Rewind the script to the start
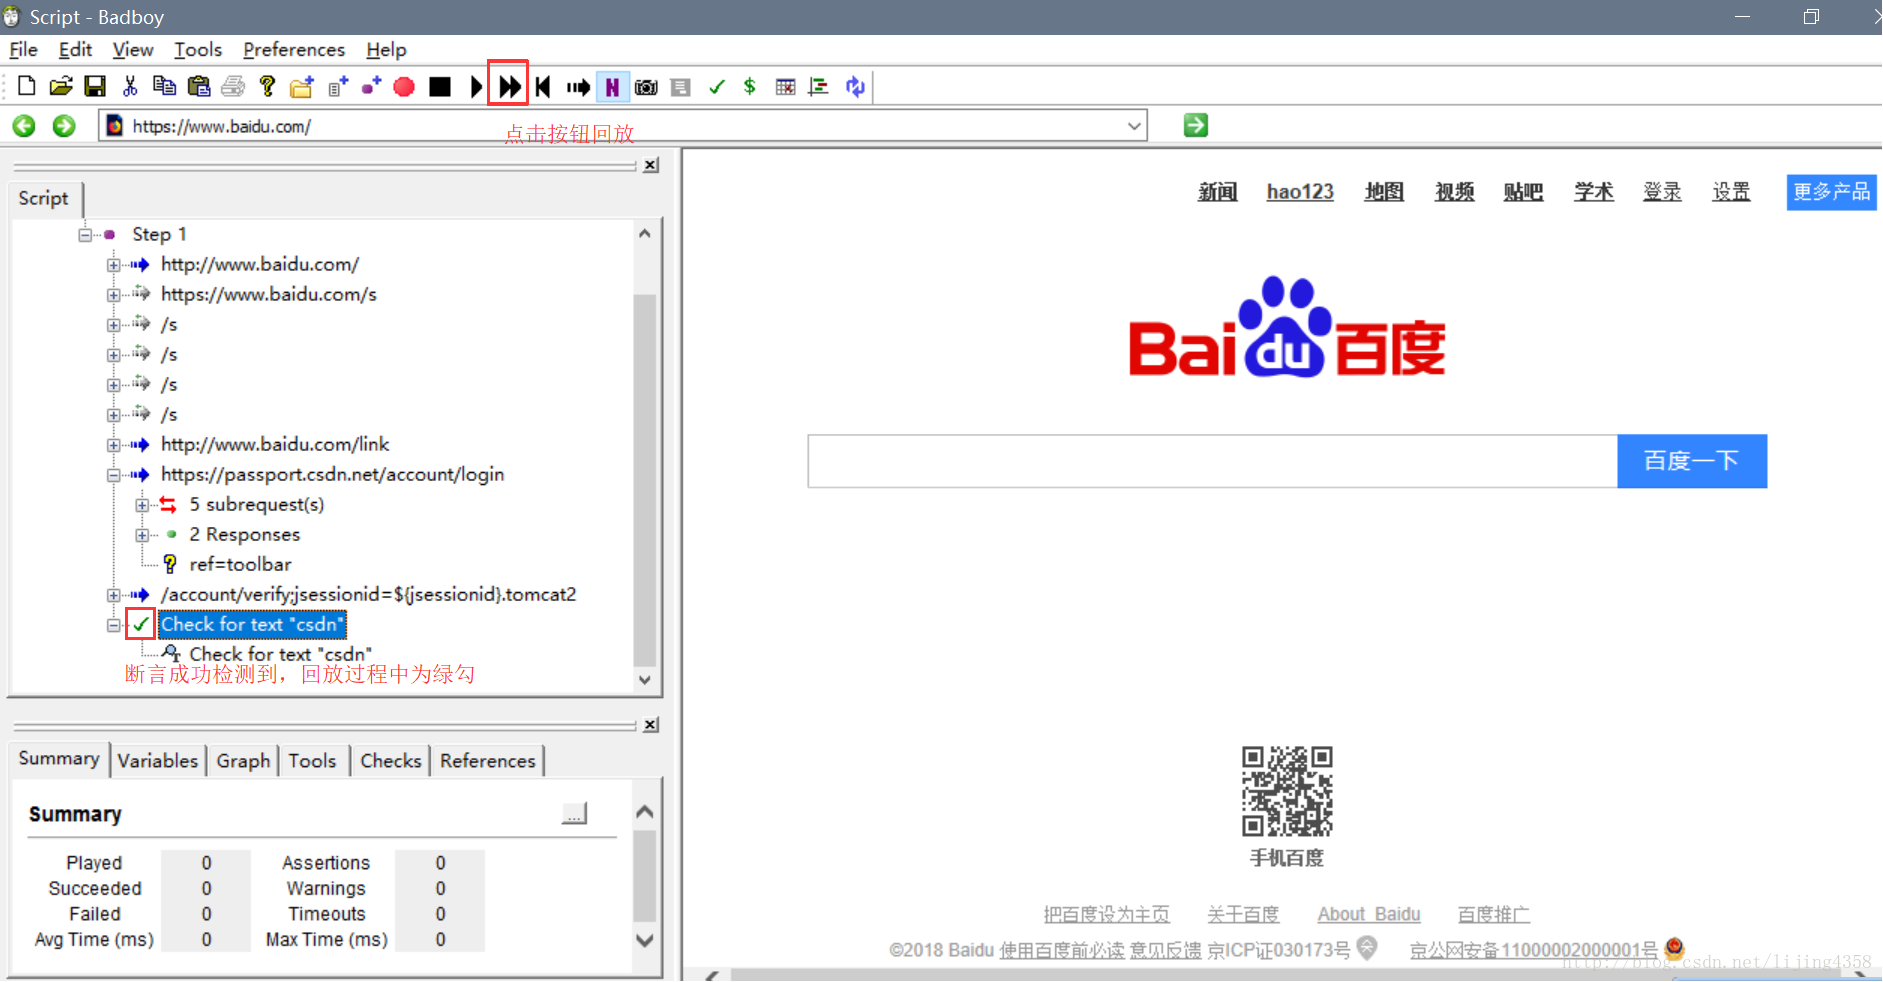The height and width of the screenshot is (982, 1883). pos(543,87)
